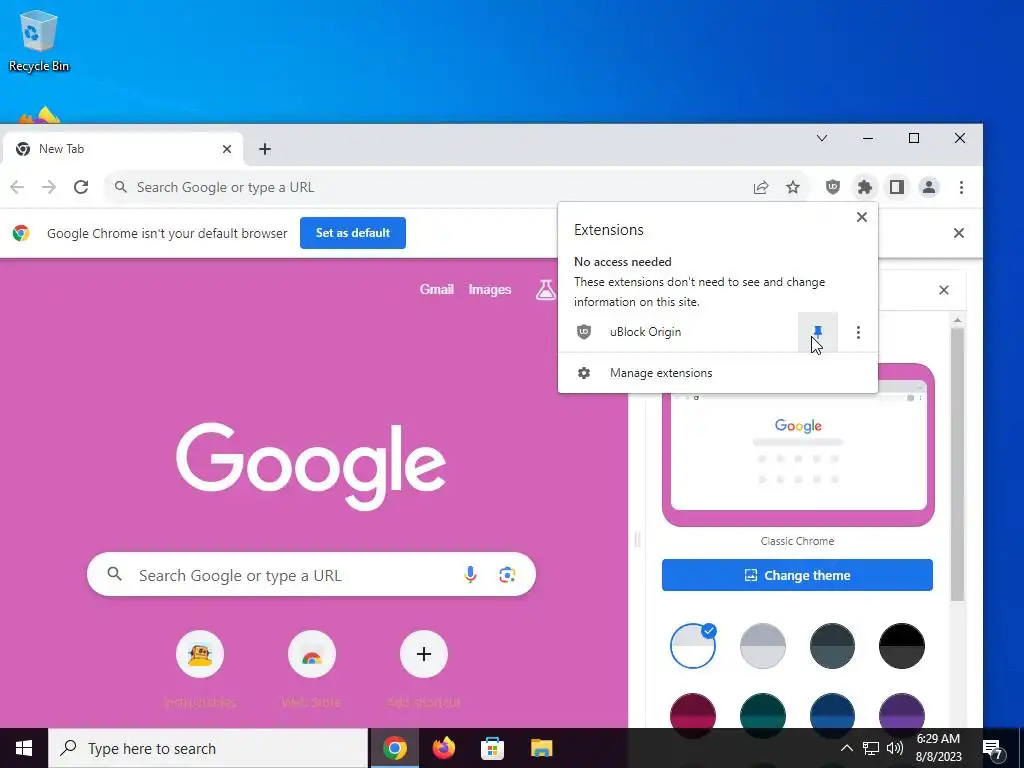Viewport: 1024px width, 768px height.
Task: Open more actions for uBlock Origin
Action: coord(858,332)
